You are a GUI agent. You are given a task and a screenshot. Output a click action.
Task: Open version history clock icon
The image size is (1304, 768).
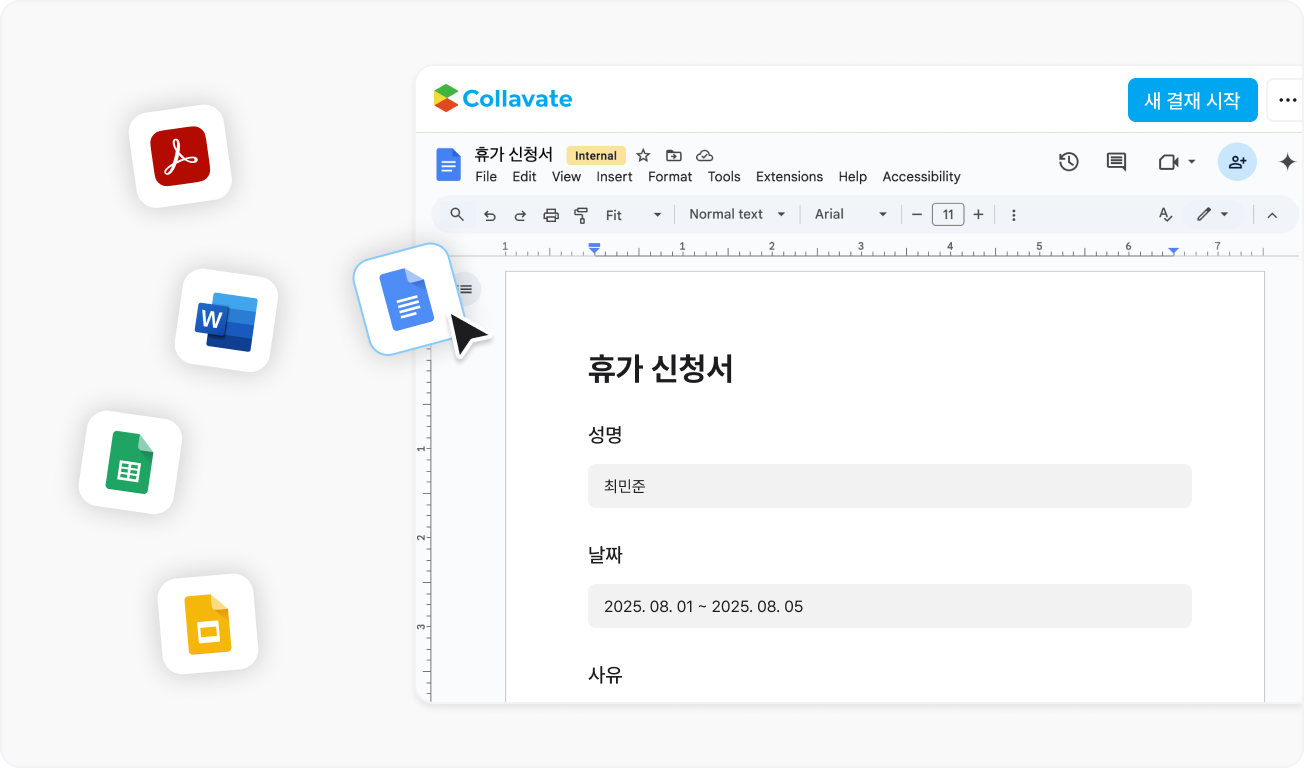pyautogui.click(x=1069, y=161)
